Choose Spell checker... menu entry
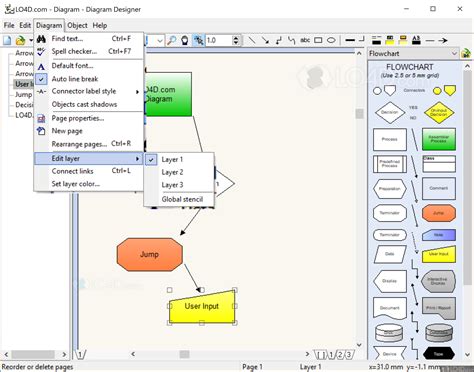474x372 pixels. (x=89, y=51)
